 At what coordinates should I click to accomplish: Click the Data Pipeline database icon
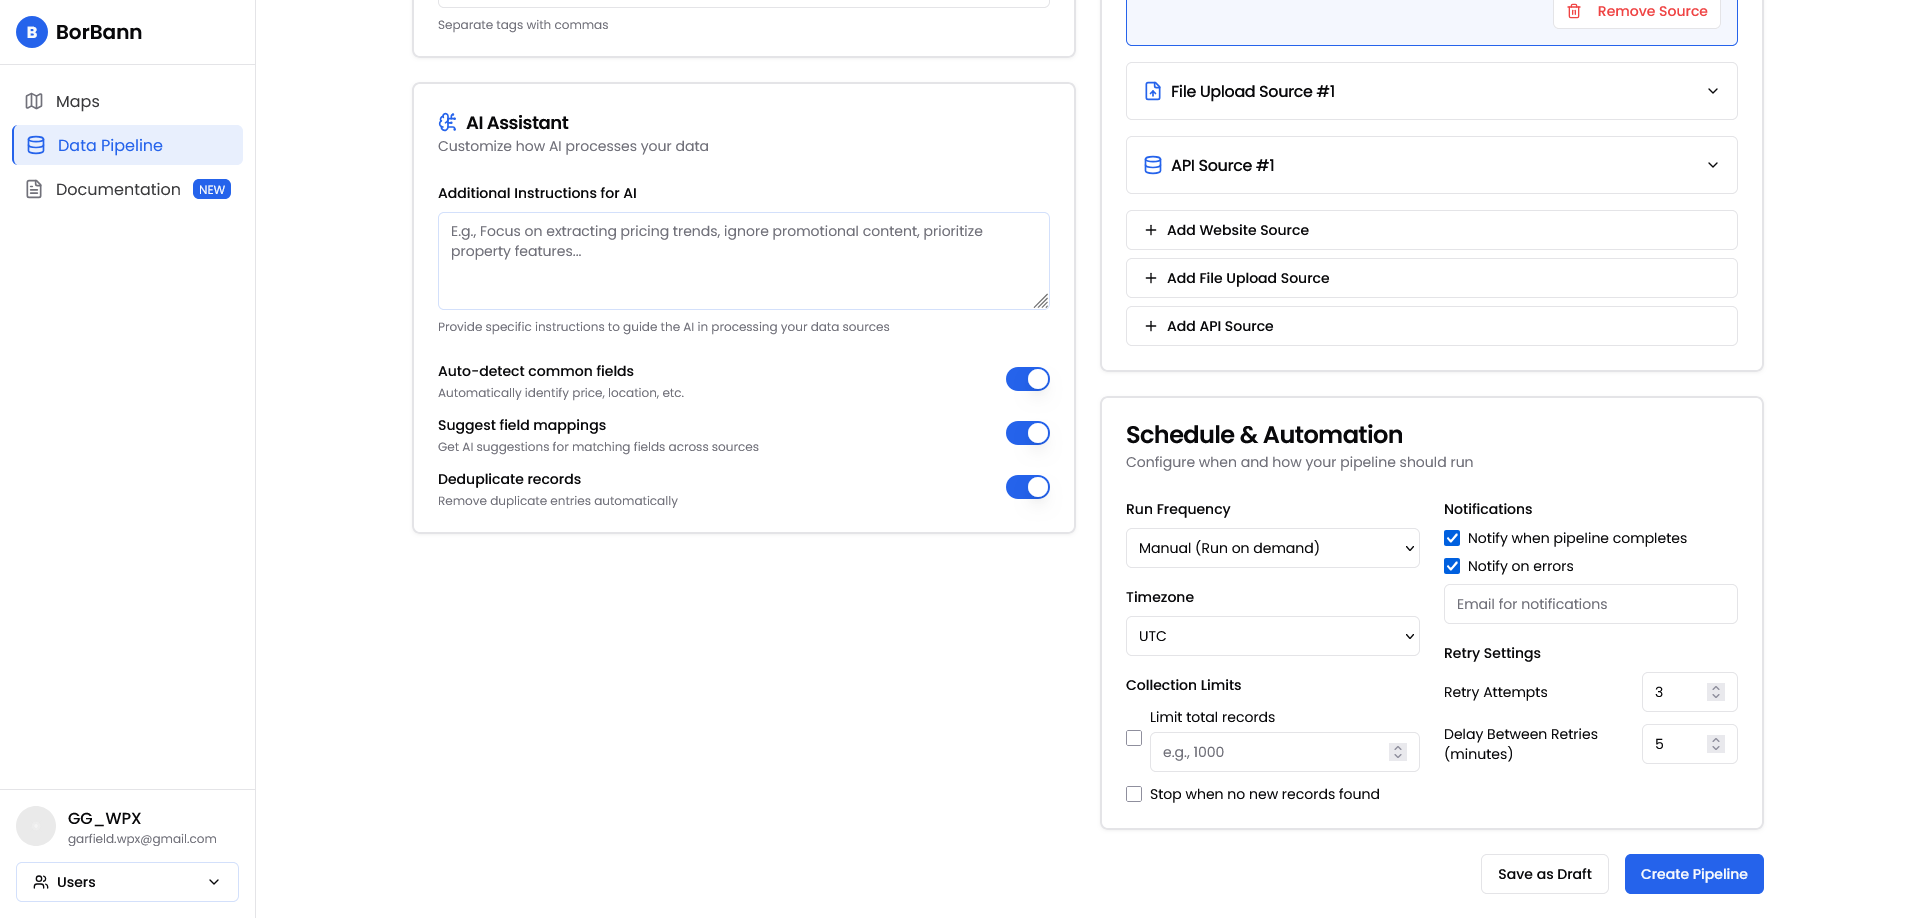pos(36,145)
